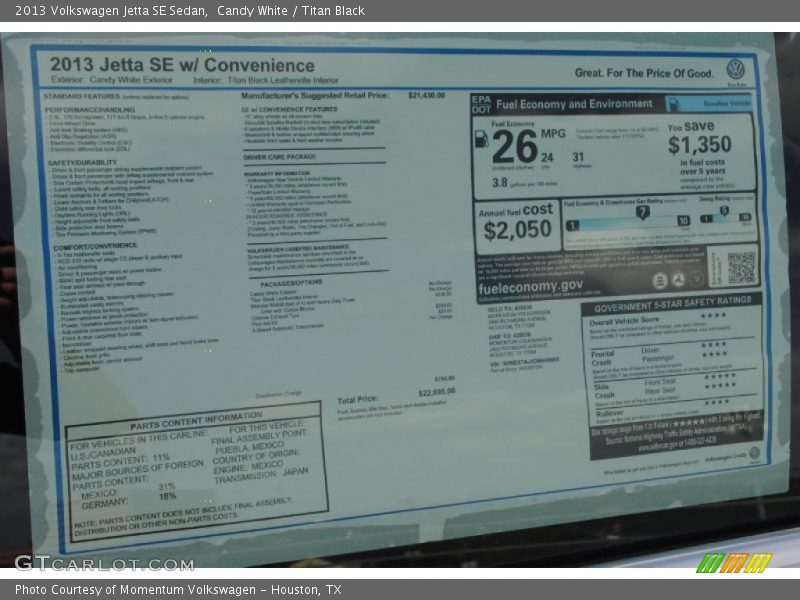The height and width of the screenshot is (600, 800).
Task: Click the total price value '$22,695.00'
Action: coord(437,392)
